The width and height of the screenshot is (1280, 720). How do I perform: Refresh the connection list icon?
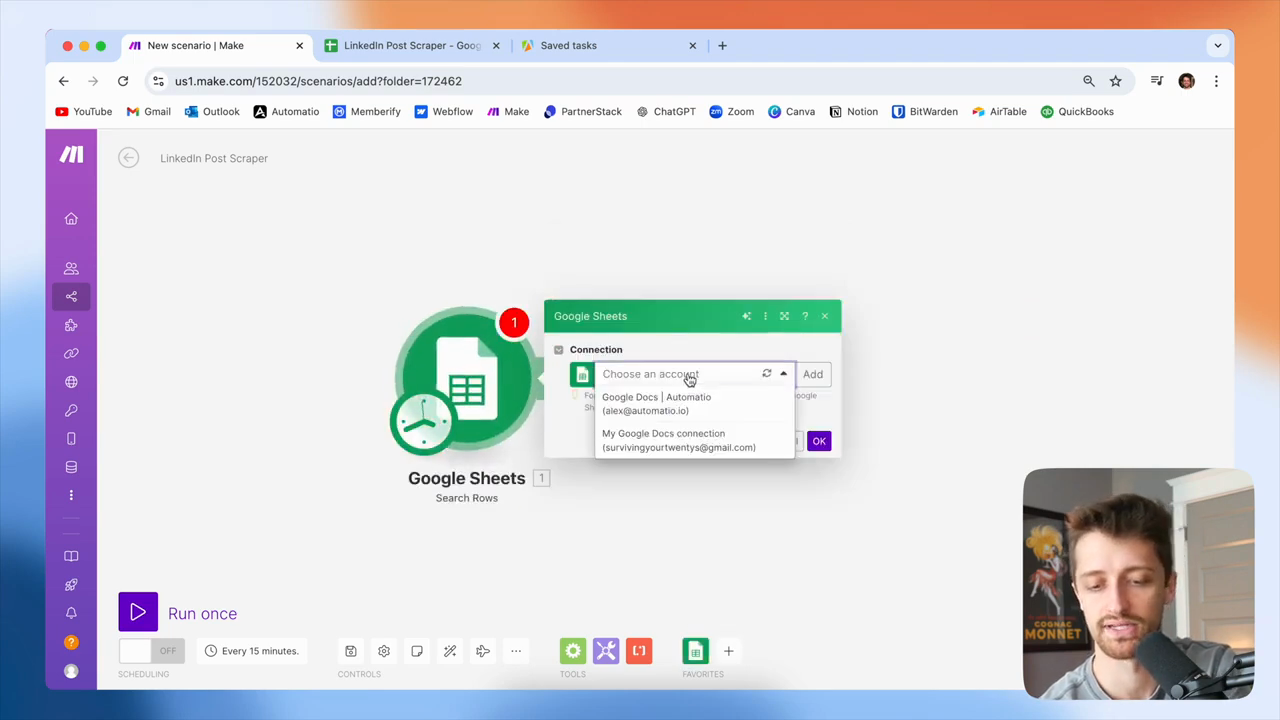[767, 374]
